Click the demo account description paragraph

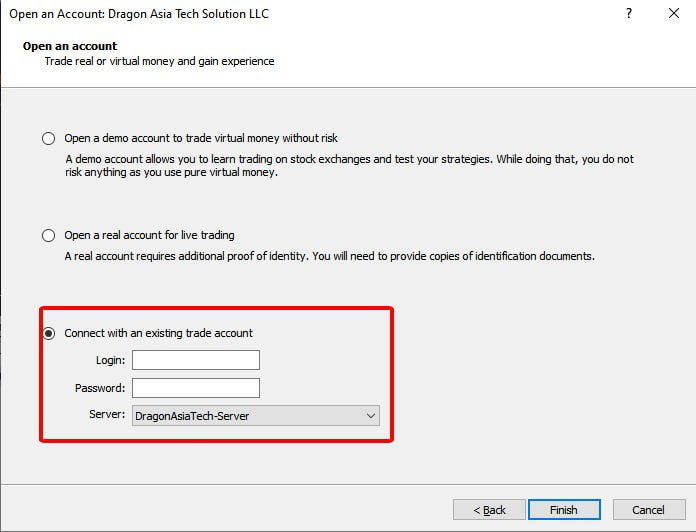point(349,166)
